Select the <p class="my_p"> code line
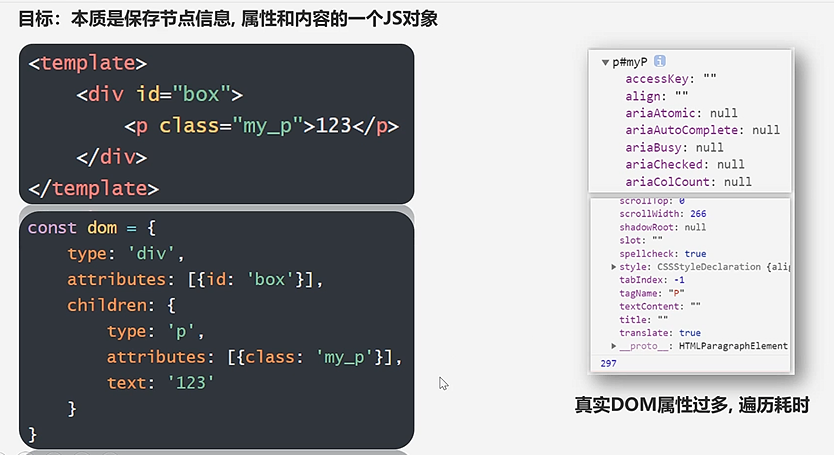The image size is (834, 455). (x=261, y=126)
